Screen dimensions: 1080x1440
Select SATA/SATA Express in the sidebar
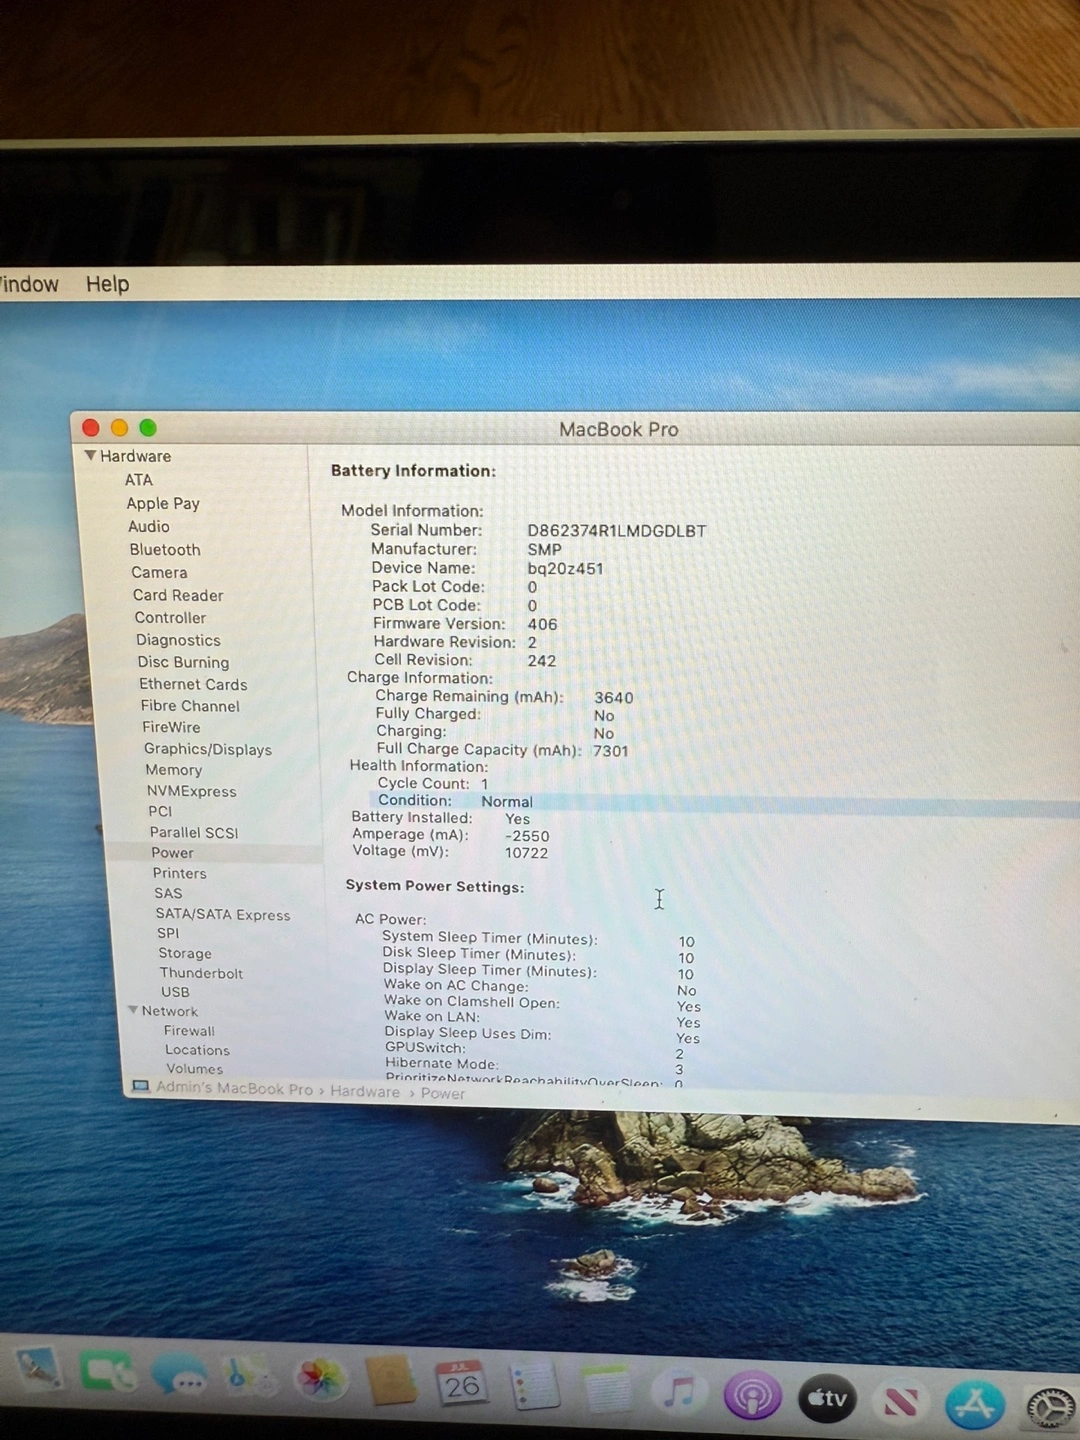click(223, 914)
